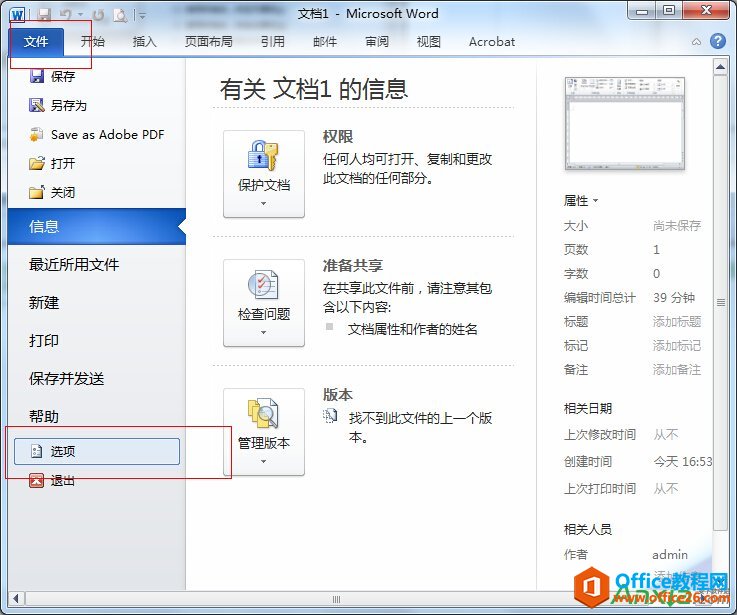Click the 尚未保存 size value
This screenshot has height=615, width=737.
[677, 226]
